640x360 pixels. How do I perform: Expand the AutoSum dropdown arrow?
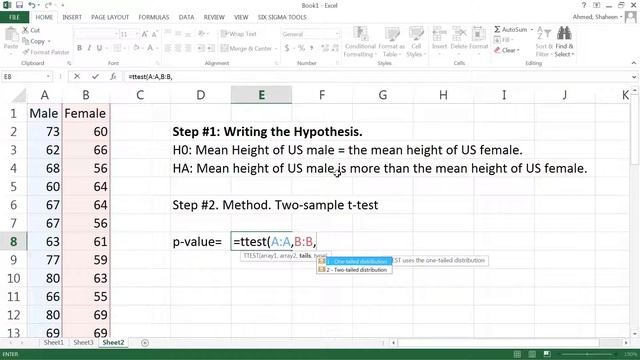click(x=532, y=29)
